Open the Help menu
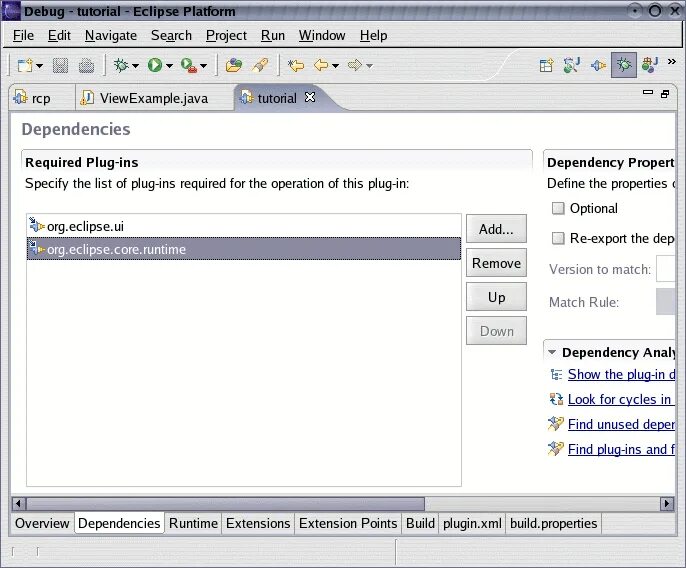The height and width of the screenshot is (568, 686). (x=373, y=35)
